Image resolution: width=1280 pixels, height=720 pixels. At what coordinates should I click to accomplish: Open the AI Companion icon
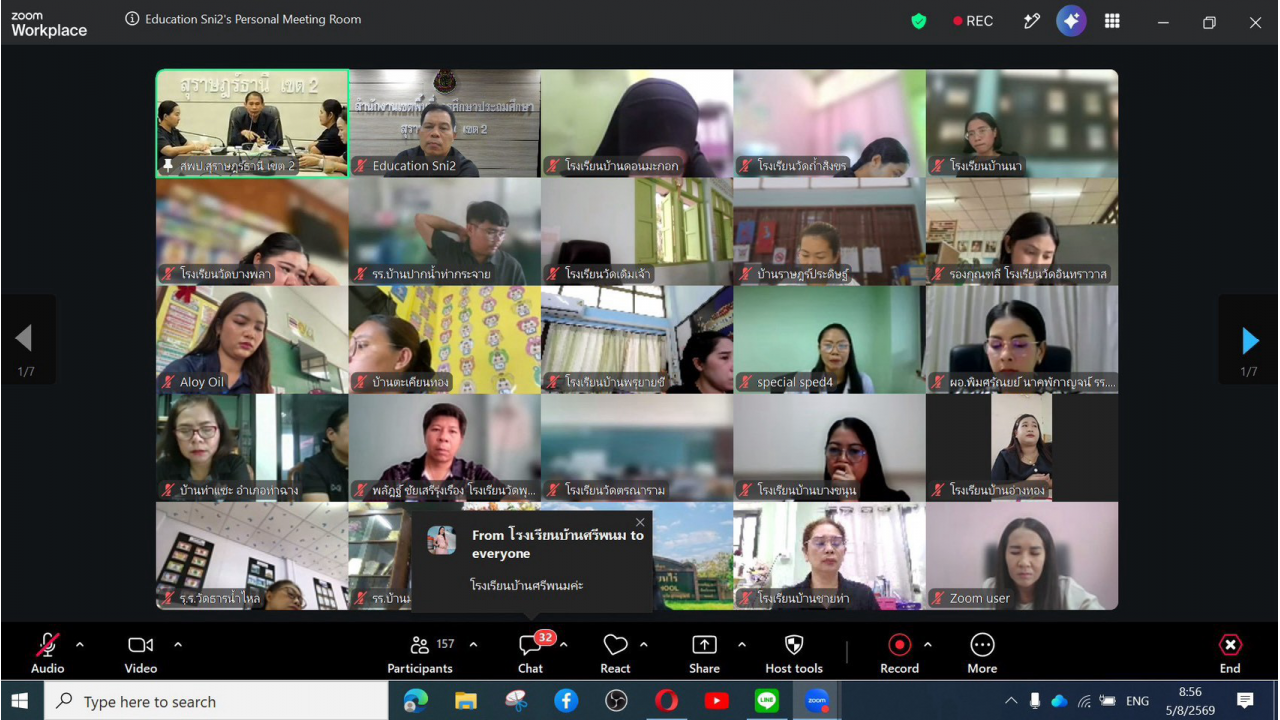tap(1071, 21)
